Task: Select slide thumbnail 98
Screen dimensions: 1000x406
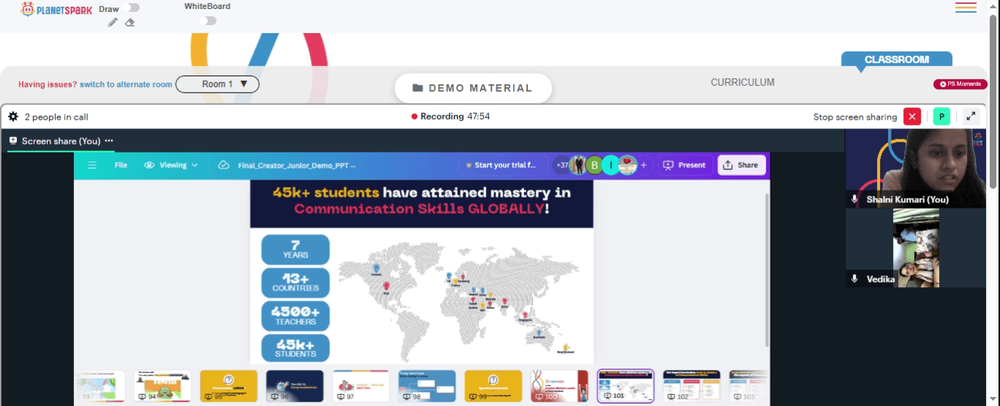Action: pos(427,386)
